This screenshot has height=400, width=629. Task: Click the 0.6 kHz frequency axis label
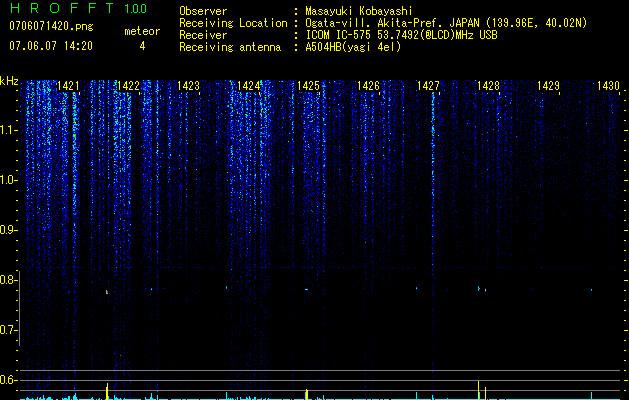tap(8, 380)
